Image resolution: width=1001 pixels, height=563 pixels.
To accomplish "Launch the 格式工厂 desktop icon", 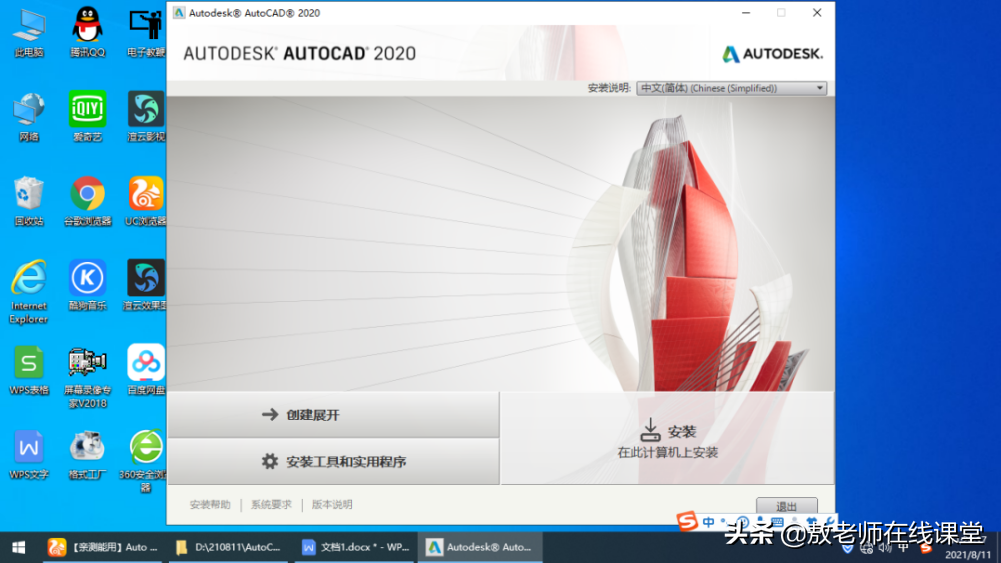I will [87, 454].
